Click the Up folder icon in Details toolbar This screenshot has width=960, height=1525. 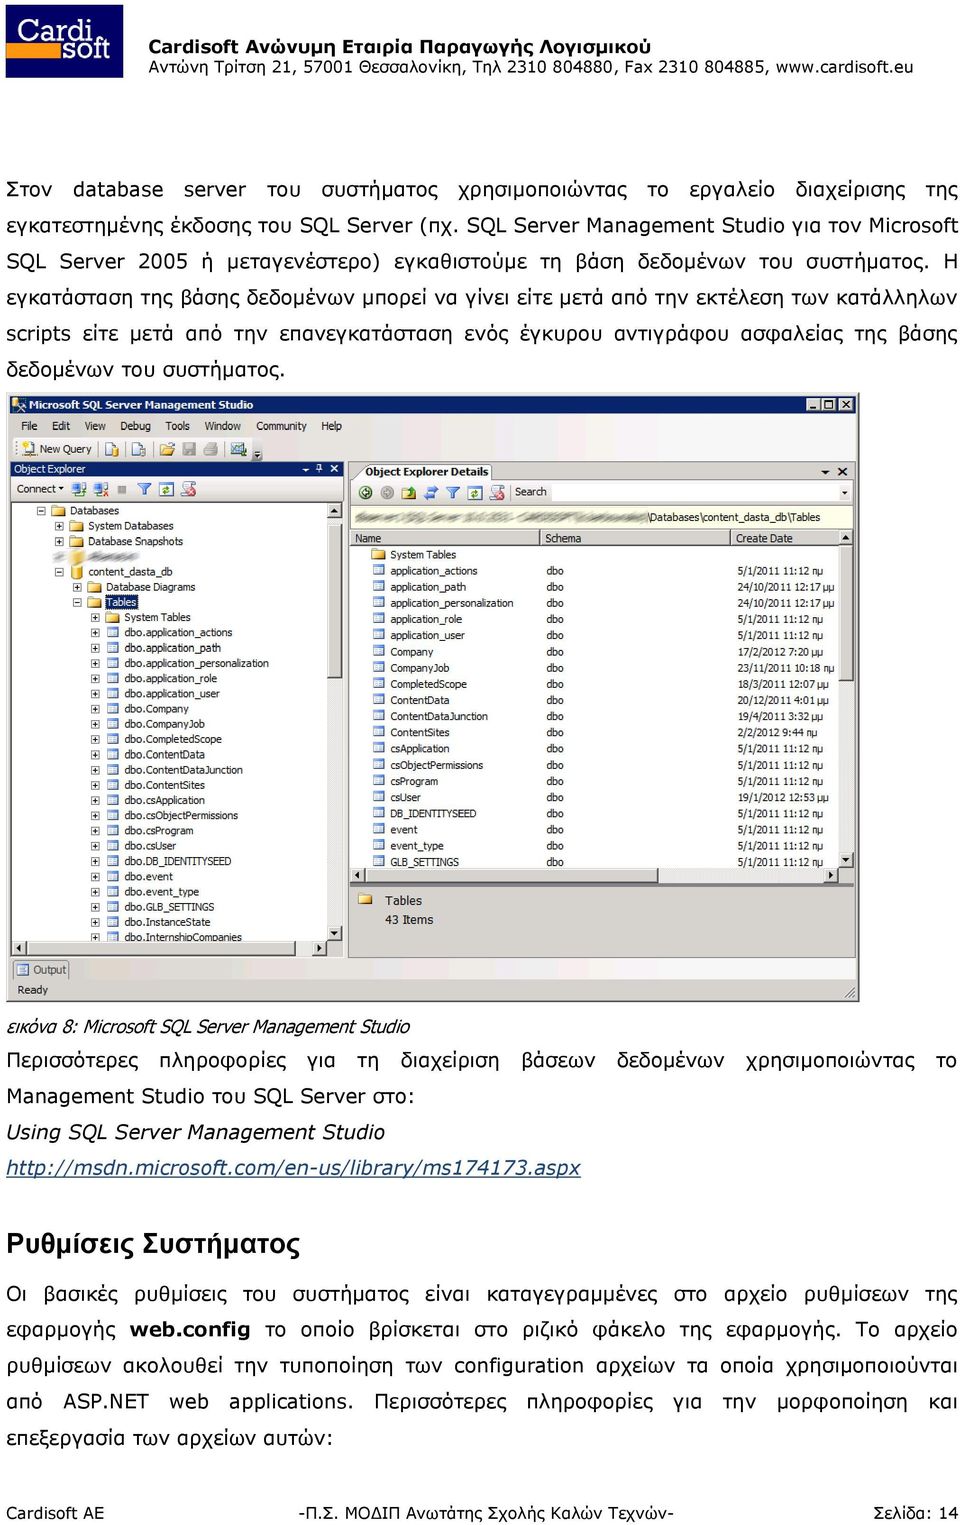(x=409, y=492)
